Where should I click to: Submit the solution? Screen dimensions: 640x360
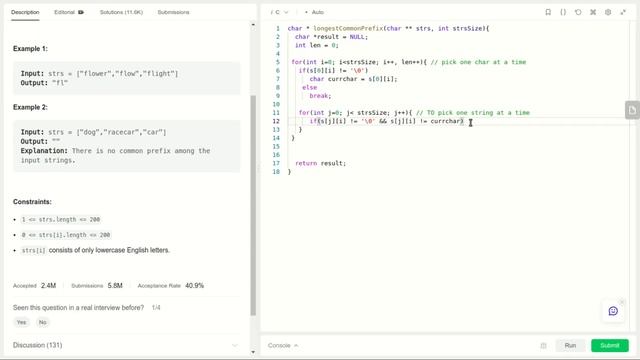click(610, 345)
